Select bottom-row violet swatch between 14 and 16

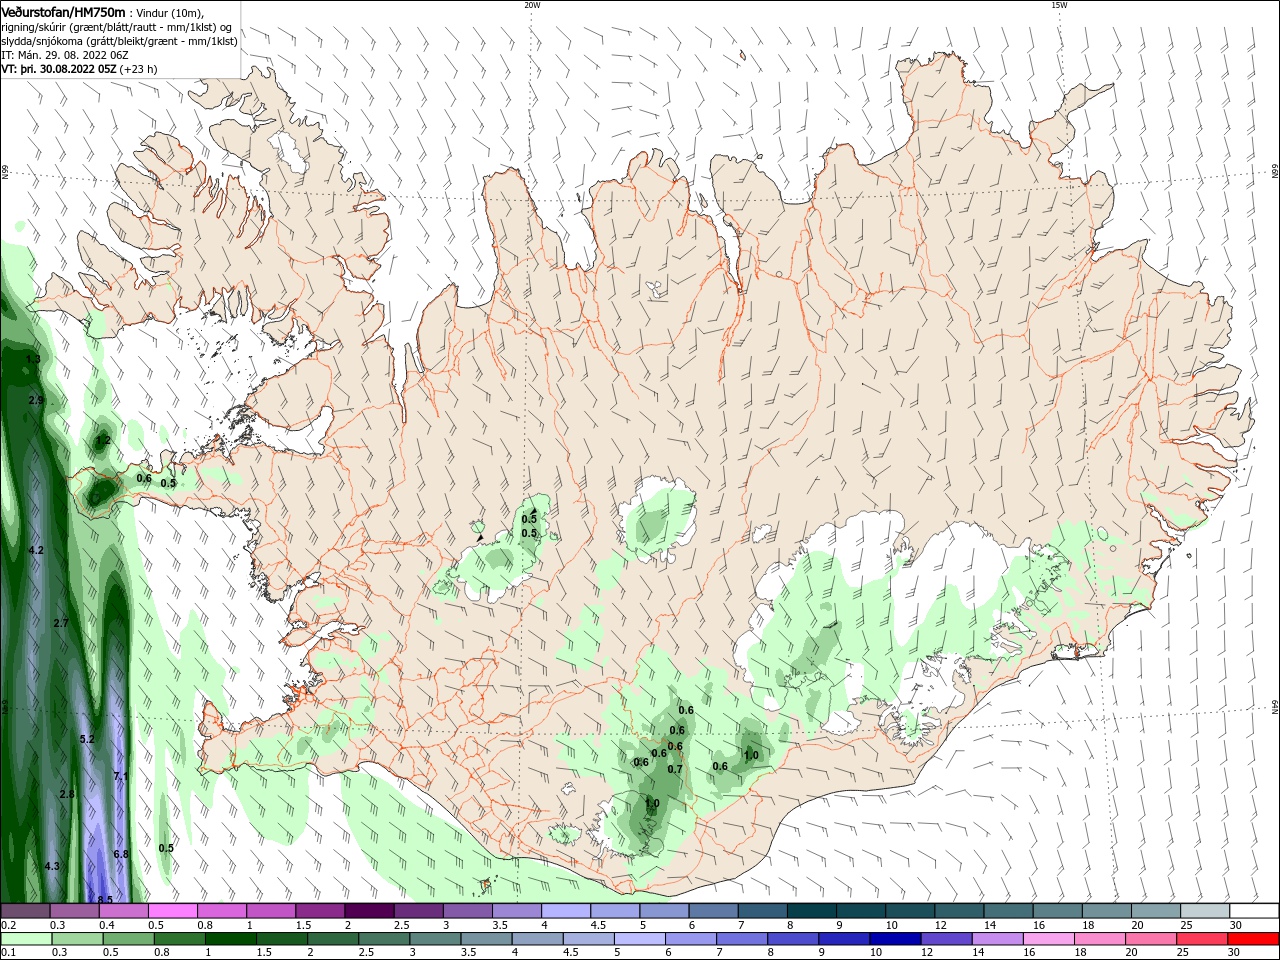click(998, 939)
